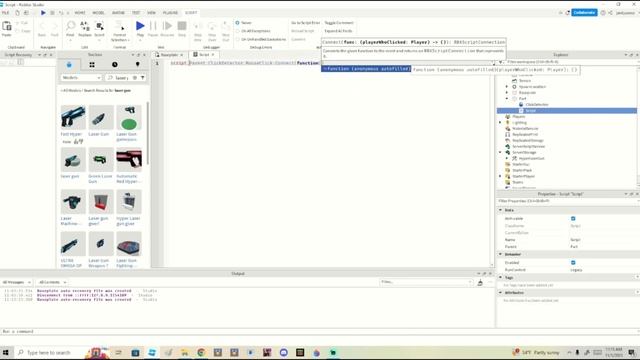Image resolution: width=640 pixels, height=360 pixels.
Task: Open the TEST ribbon tab
Action: [x=136, y=13]
